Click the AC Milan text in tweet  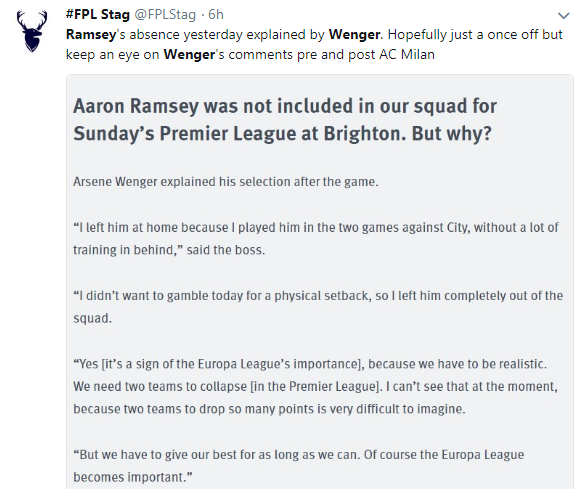tap(407, 55)
